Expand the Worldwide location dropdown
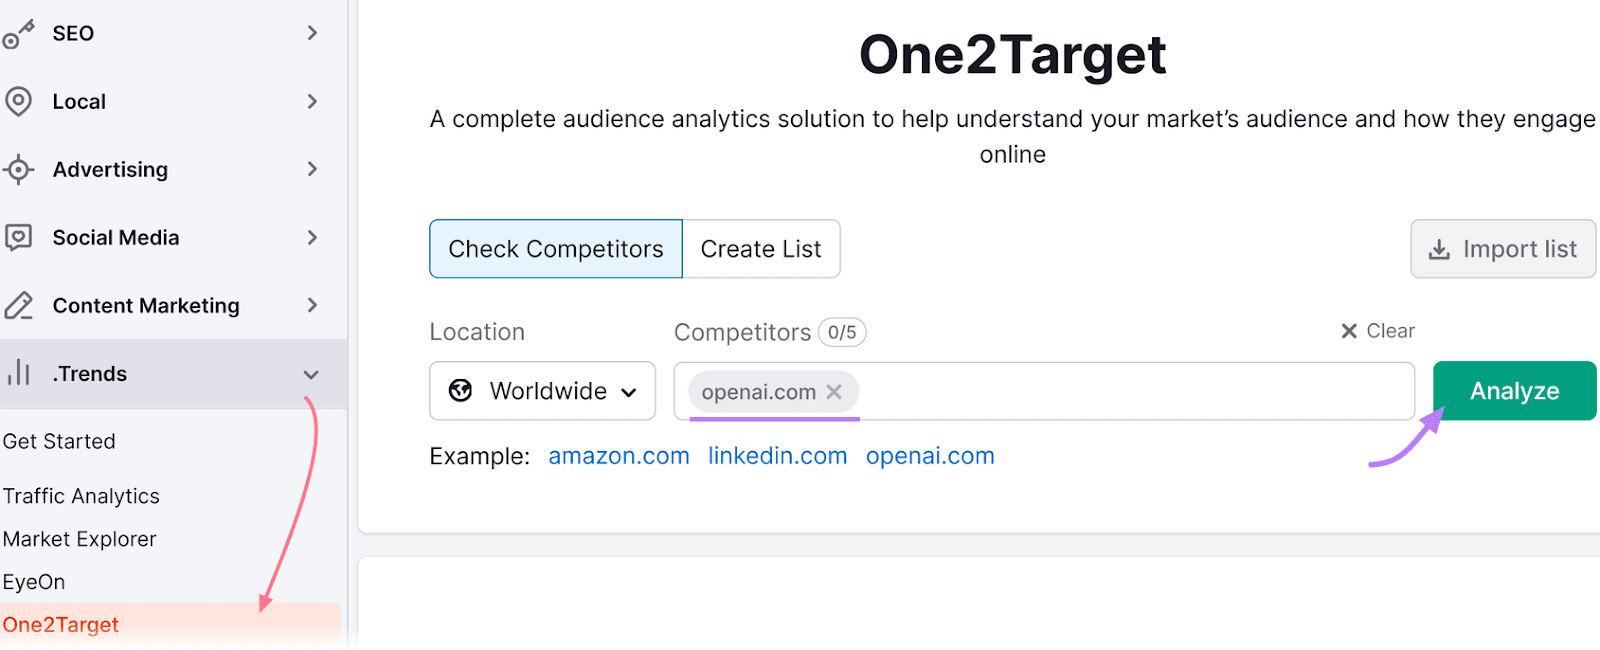 coord(629,391)
